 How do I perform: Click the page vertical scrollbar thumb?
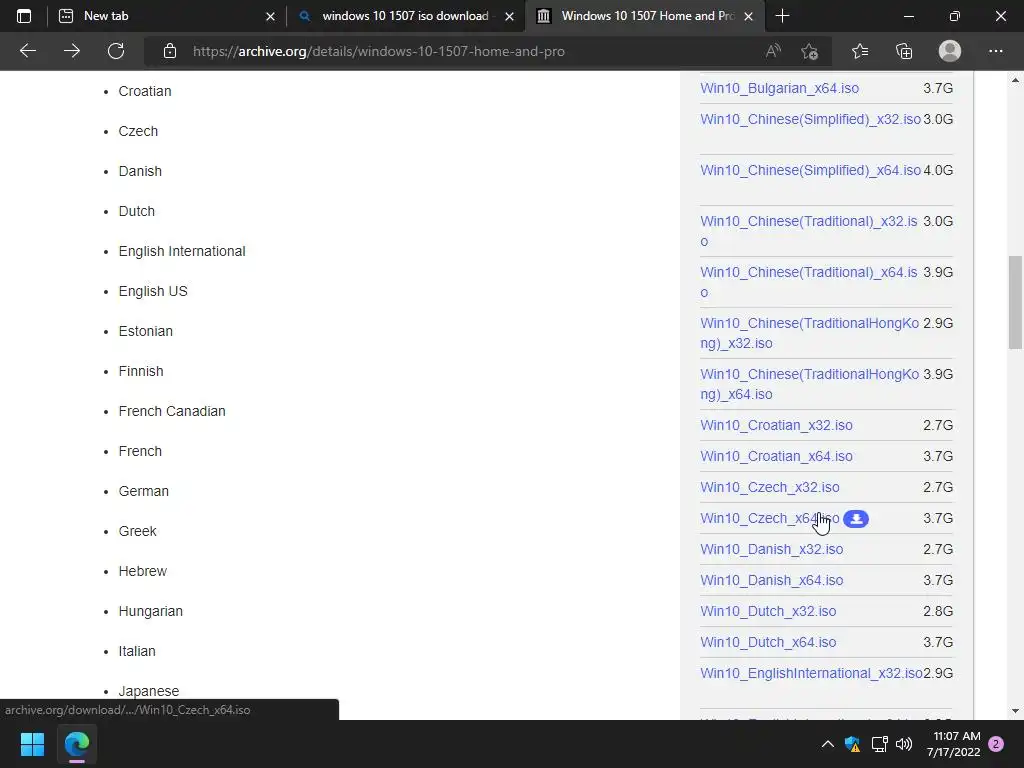1015,302
